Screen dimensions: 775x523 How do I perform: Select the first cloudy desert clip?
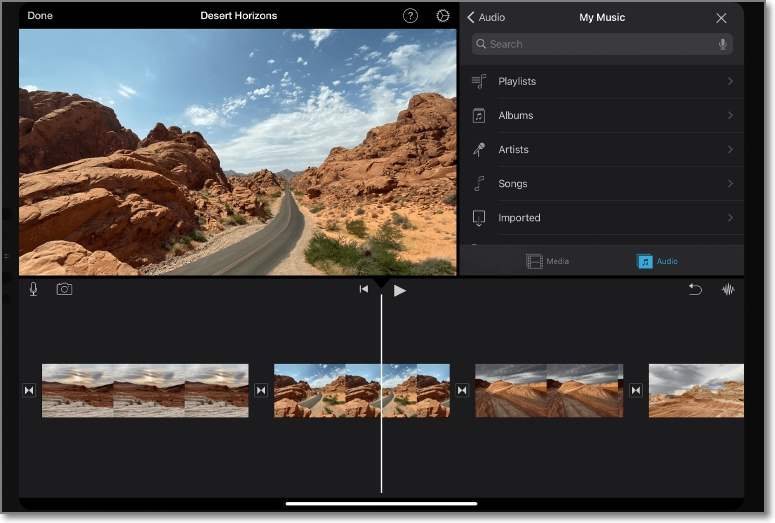click(145, 391)
